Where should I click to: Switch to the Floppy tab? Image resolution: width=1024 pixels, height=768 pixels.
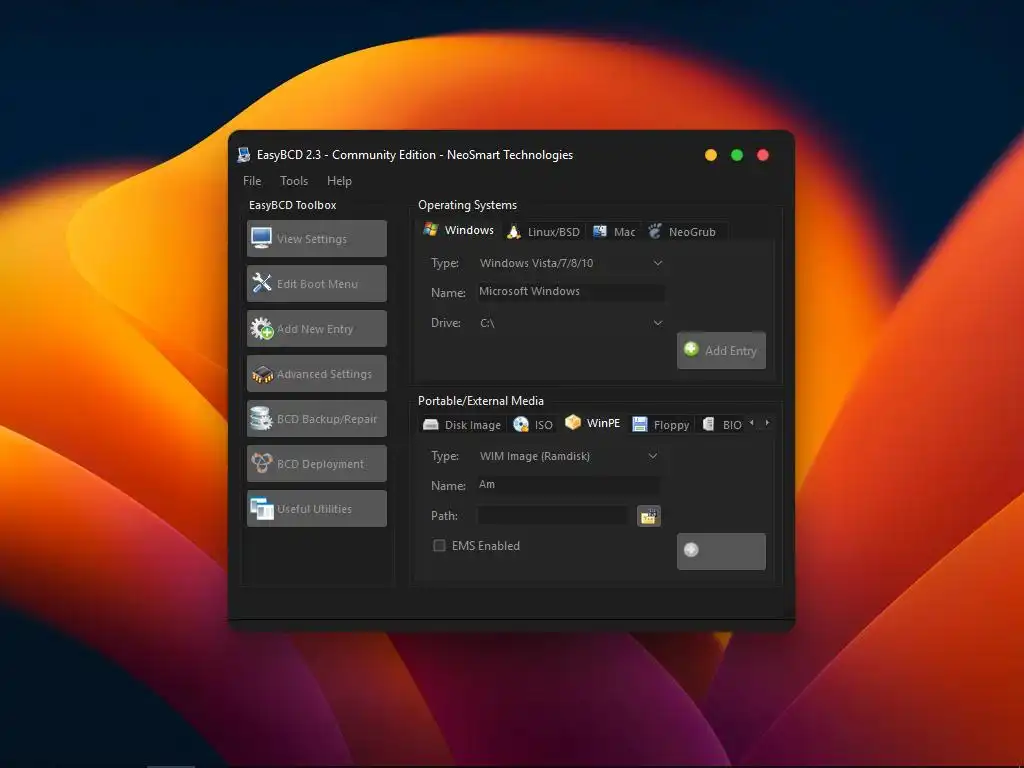click(661, 424)
